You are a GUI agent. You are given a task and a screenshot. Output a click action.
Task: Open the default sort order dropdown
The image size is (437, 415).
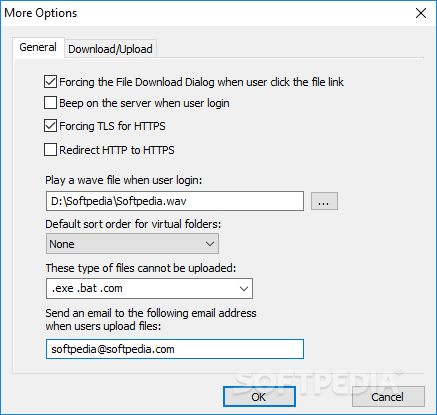(x=132, y=244)
